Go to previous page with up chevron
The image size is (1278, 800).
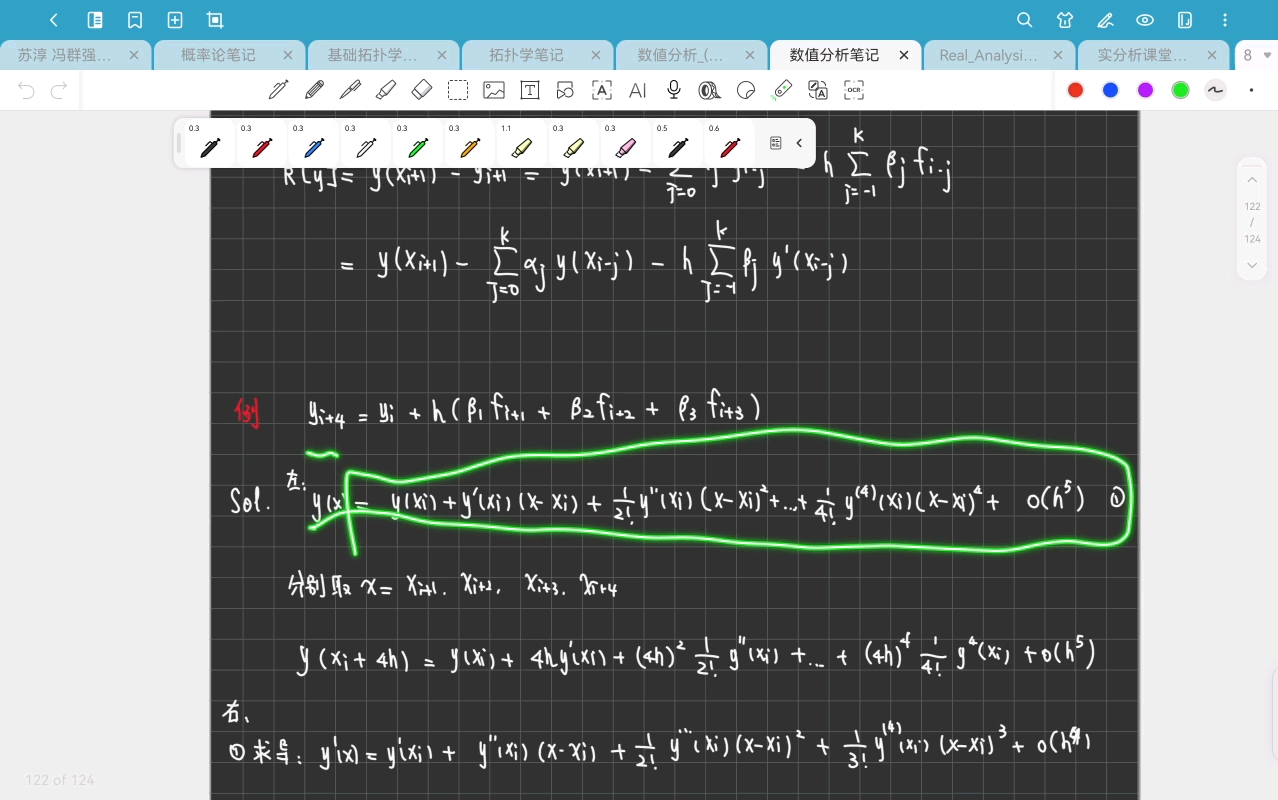1252,179
